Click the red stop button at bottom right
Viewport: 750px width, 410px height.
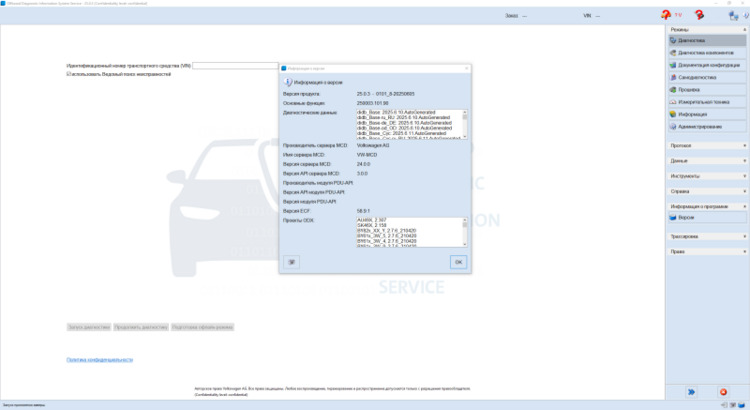pyautogui.click(x=723, y=392)
